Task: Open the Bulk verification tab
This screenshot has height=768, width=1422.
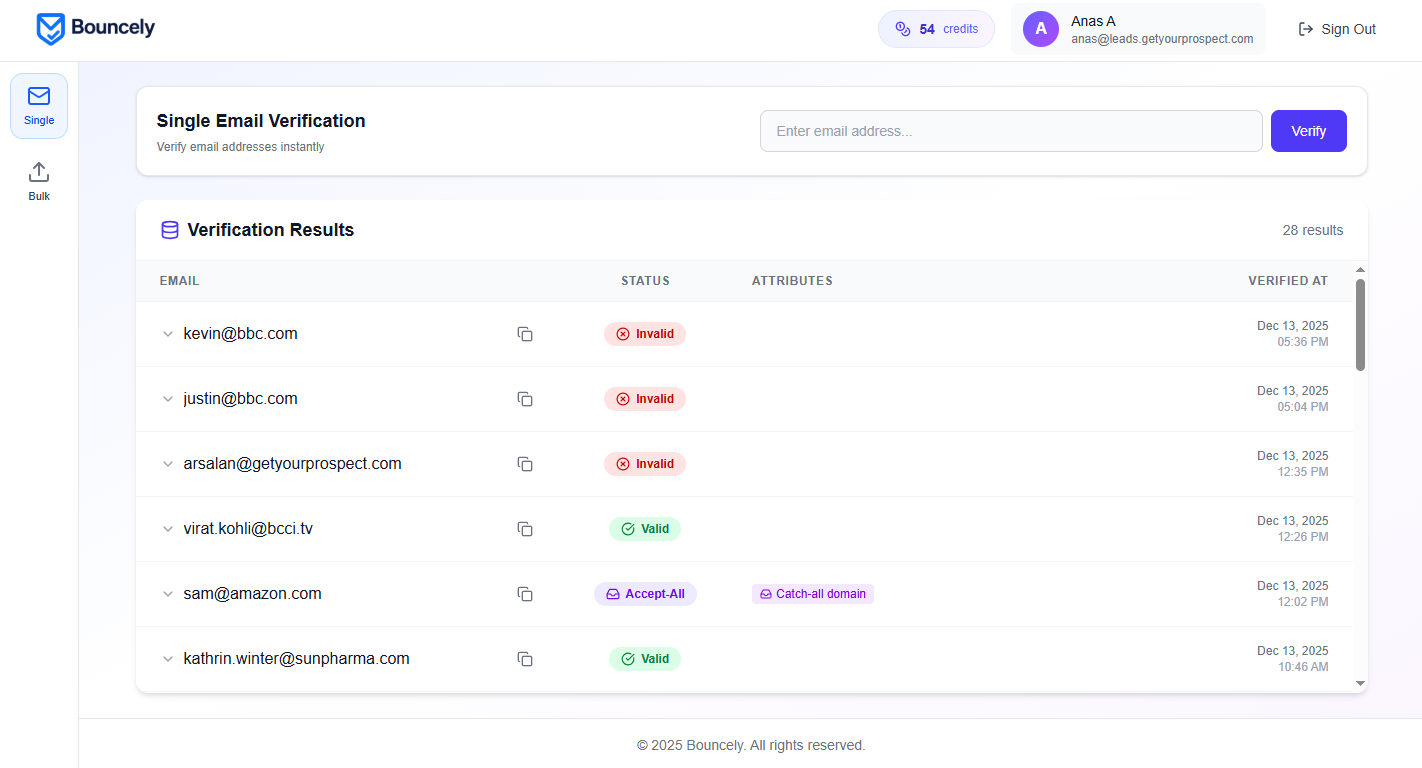Action: [39, 181]
